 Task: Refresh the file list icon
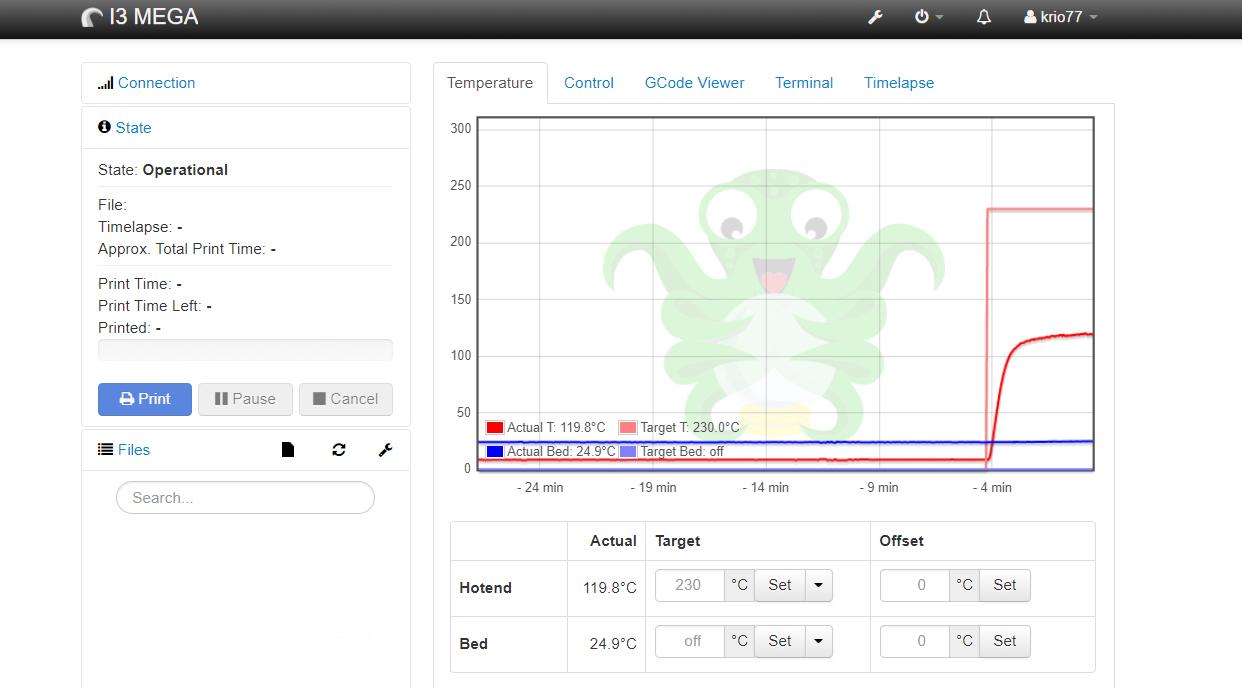tap(339, 450)
